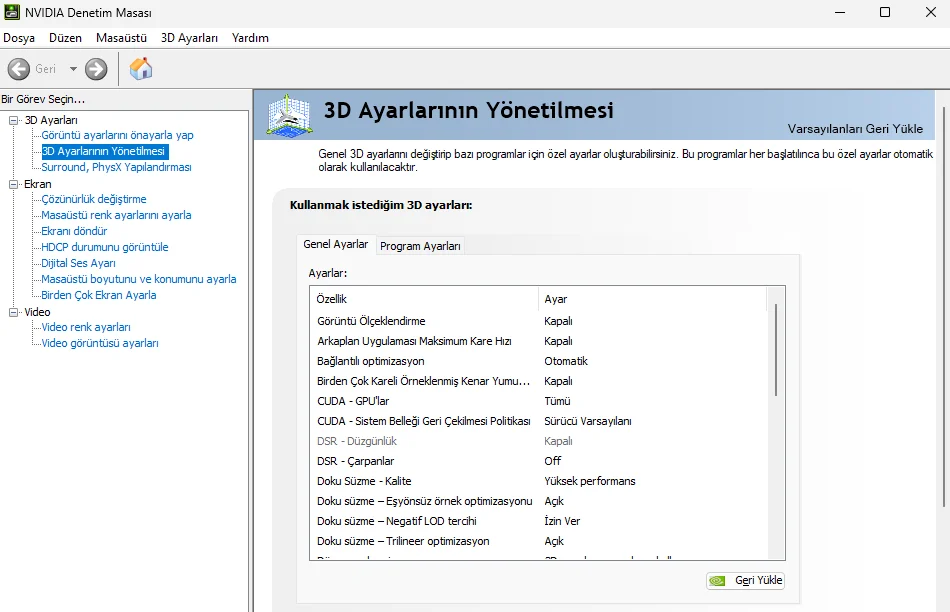Select Doku süzme – Negatif LOD tercihi

[540, 521]
